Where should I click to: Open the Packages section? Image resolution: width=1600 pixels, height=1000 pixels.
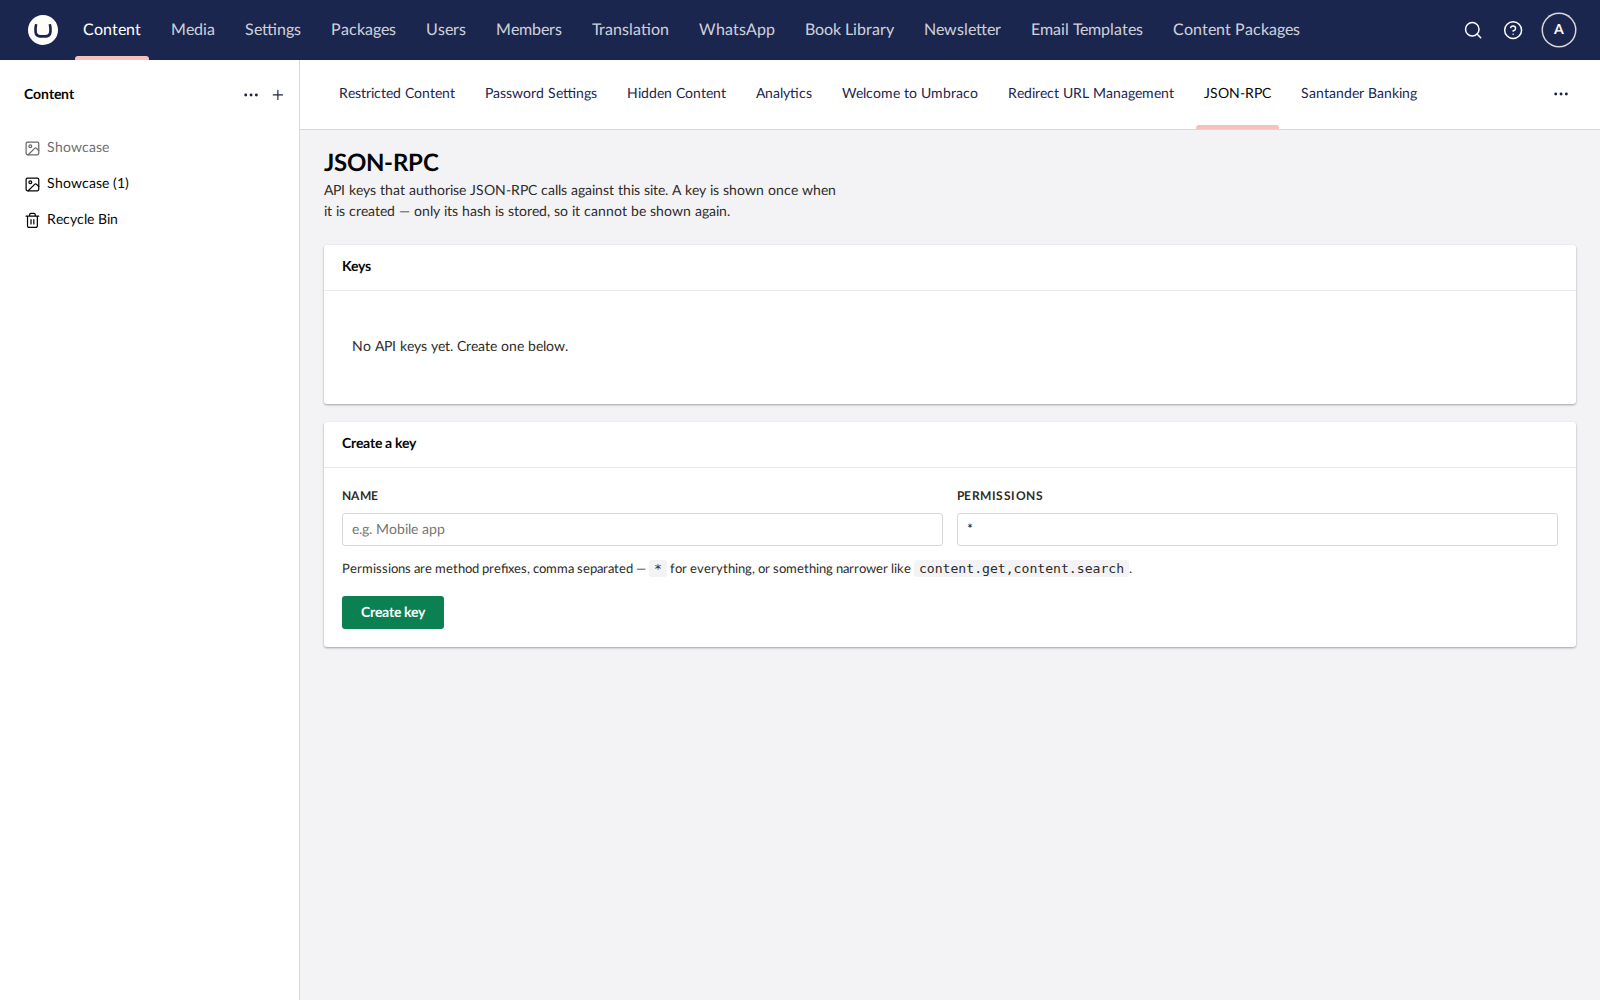(363, 30)
